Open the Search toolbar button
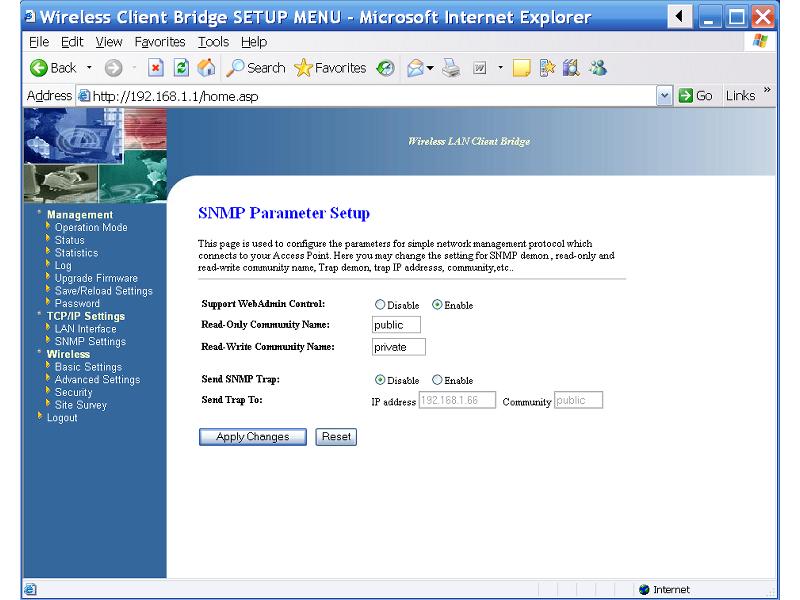800x600 pixels. (256, 68)
